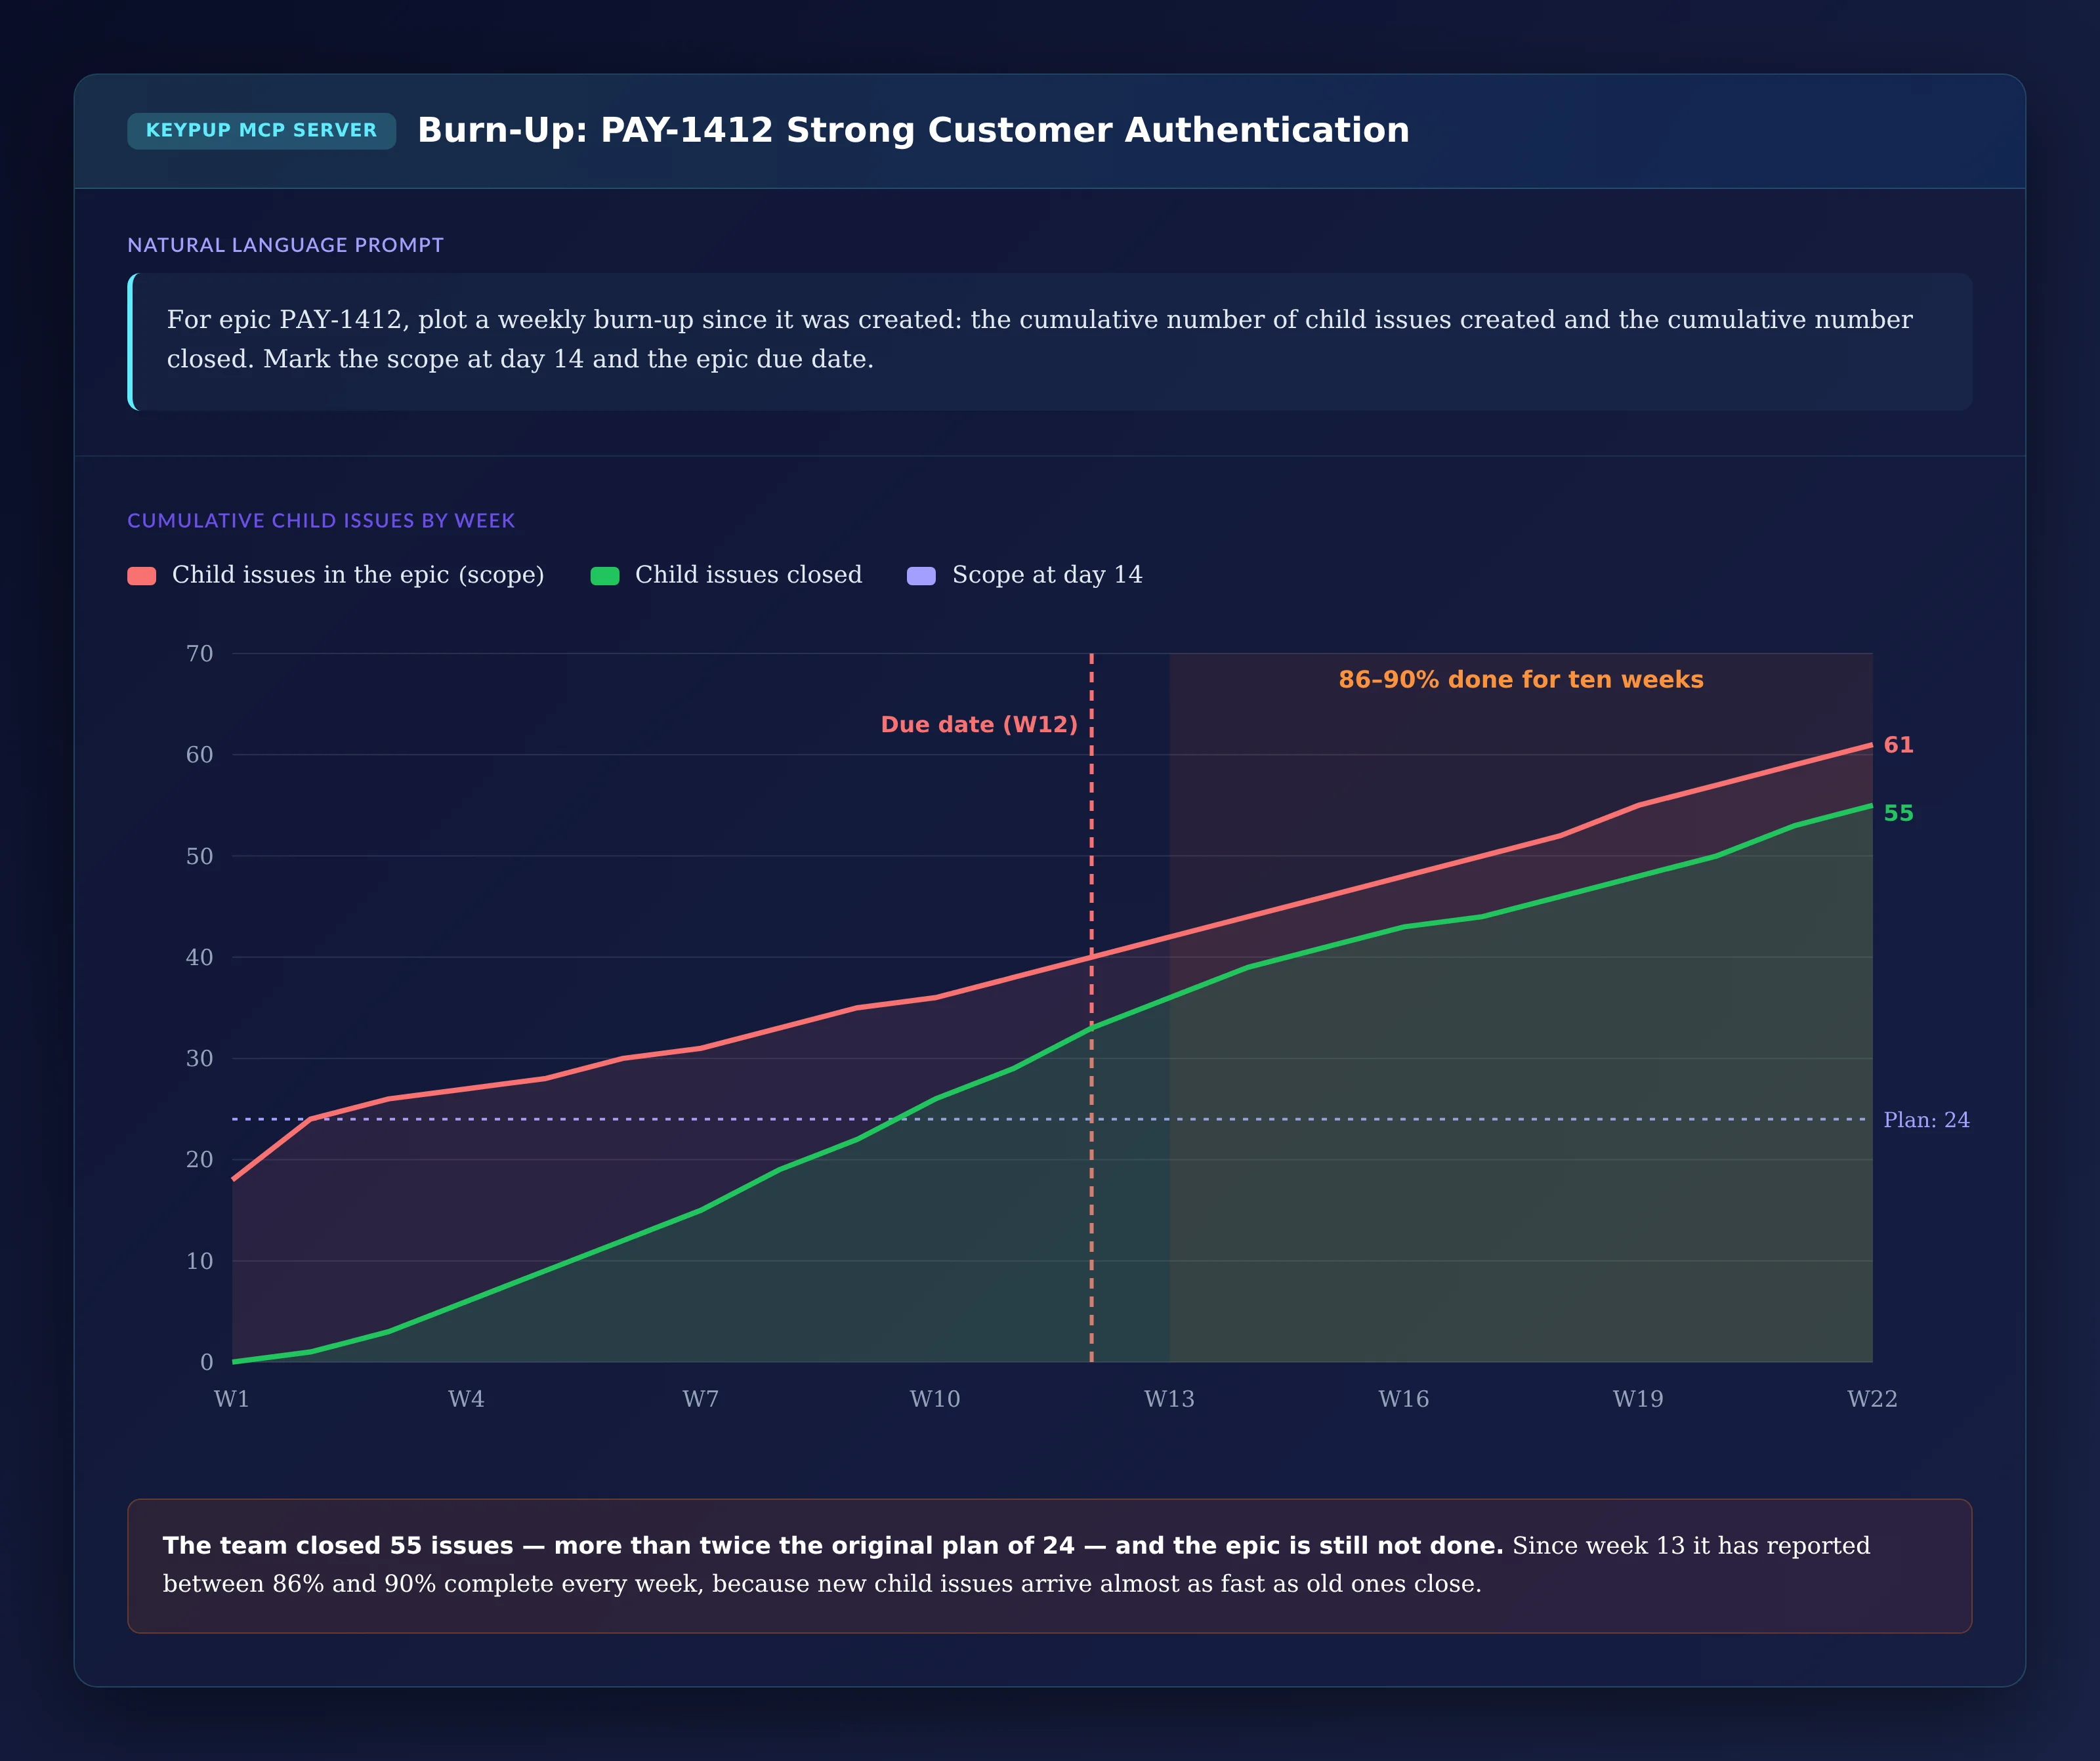Screen dimensions: 2100x1761
Task: Click the Burn-Up PAY-1412 title heading
Action: click(x=913, y=130)
